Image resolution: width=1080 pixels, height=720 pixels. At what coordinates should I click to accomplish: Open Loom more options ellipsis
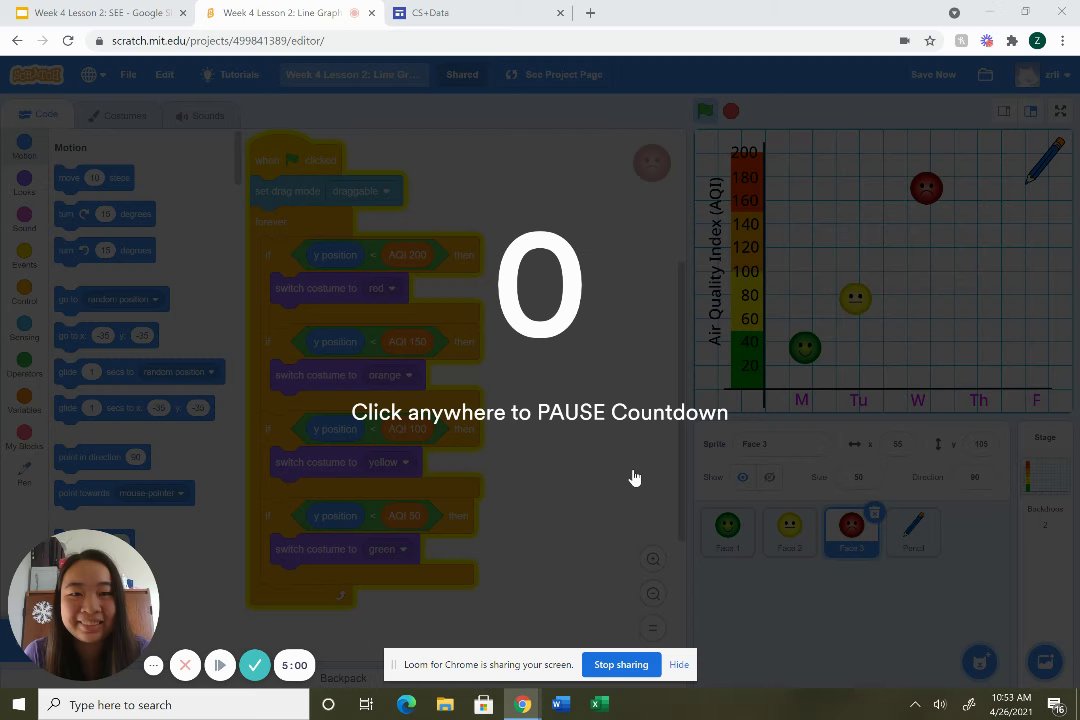pos(154,666)
